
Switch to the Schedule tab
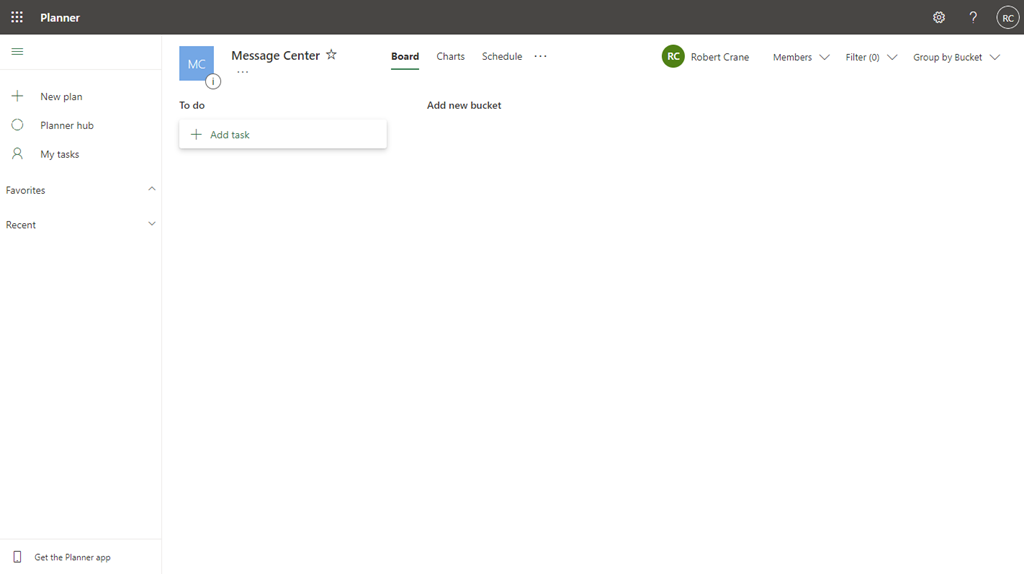(x=502, y=56)
